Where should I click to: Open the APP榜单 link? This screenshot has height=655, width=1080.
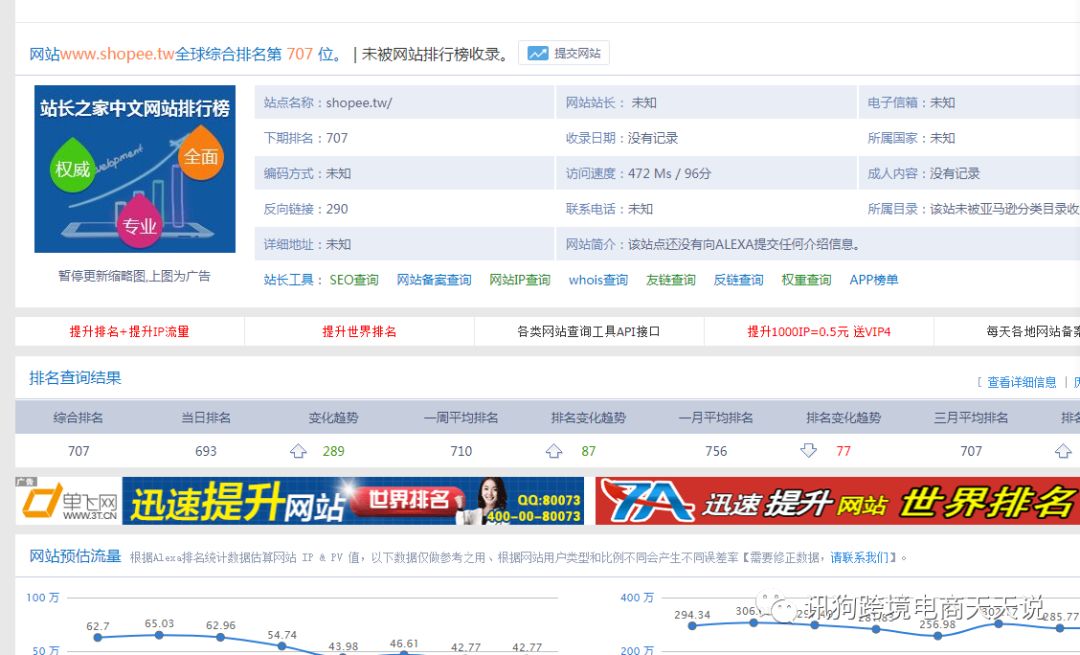[874, 280]
